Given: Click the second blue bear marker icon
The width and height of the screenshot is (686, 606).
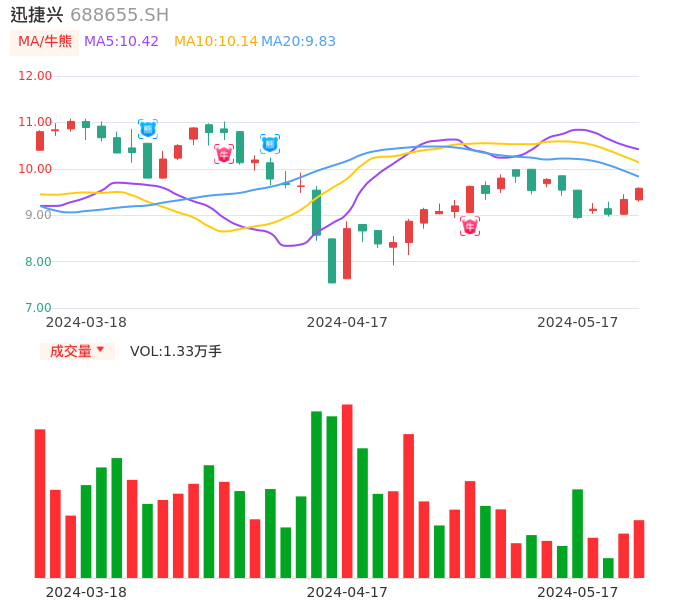Looking at the screenshot, I should click(x=270, y=144).
